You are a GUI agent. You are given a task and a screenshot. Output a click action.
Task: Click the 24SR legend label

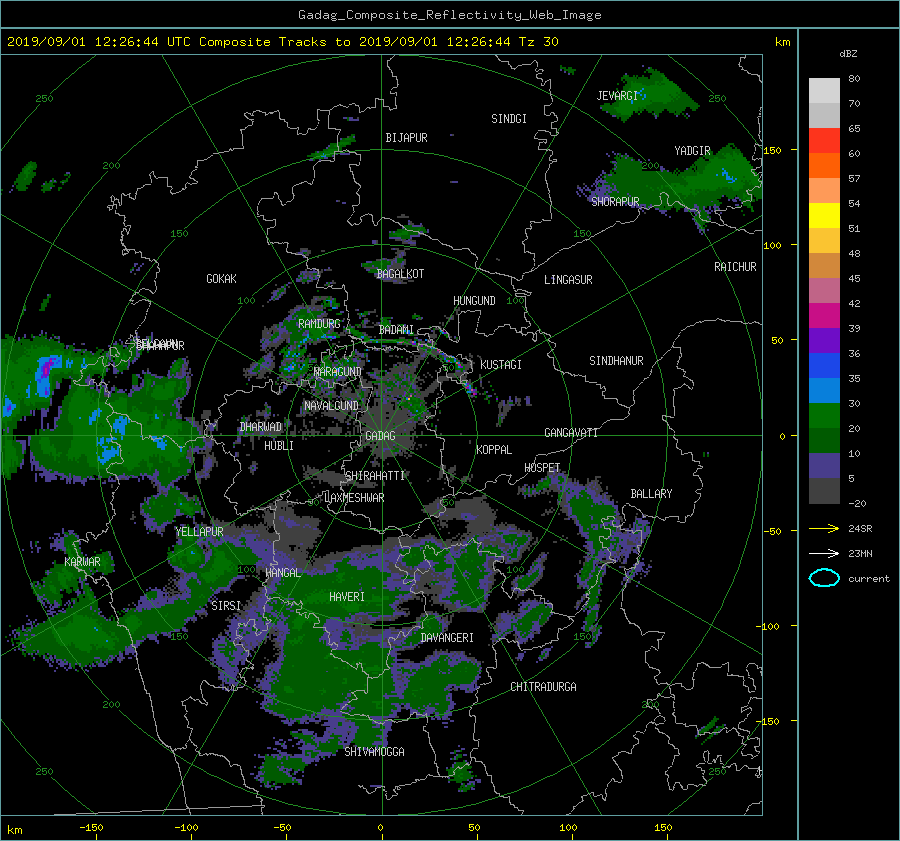tap(860, 528)
